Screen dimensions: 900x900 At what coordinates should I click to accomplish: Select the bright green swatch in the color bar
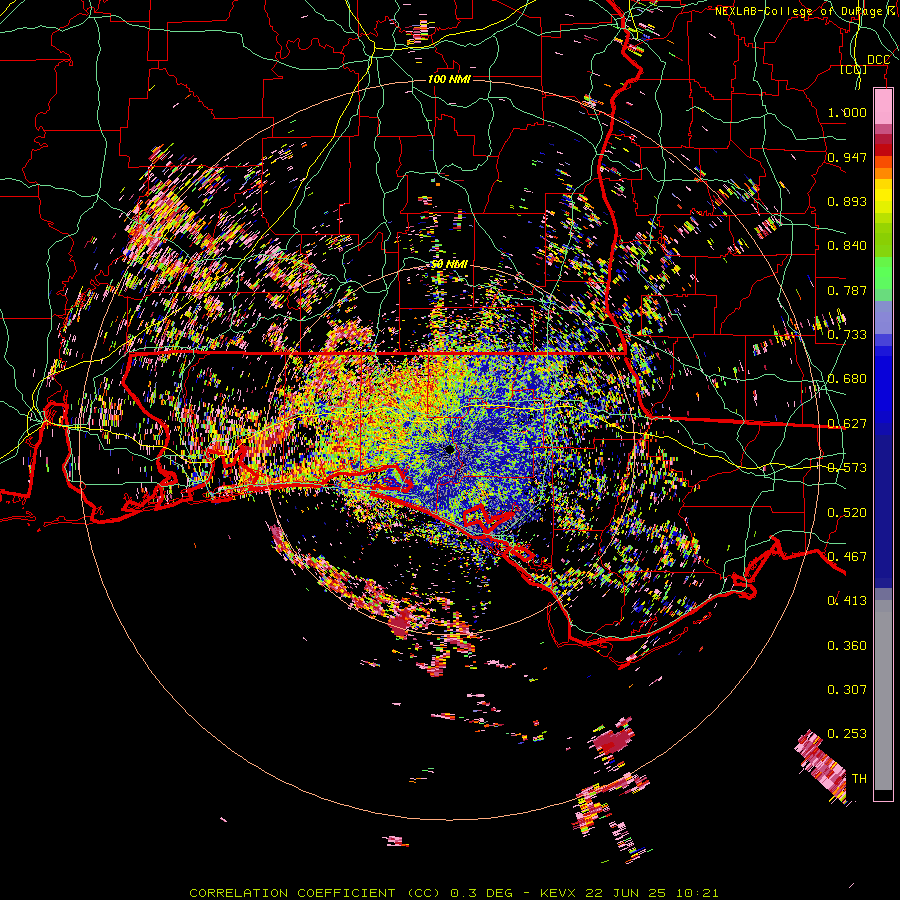[x=883, y=273]
